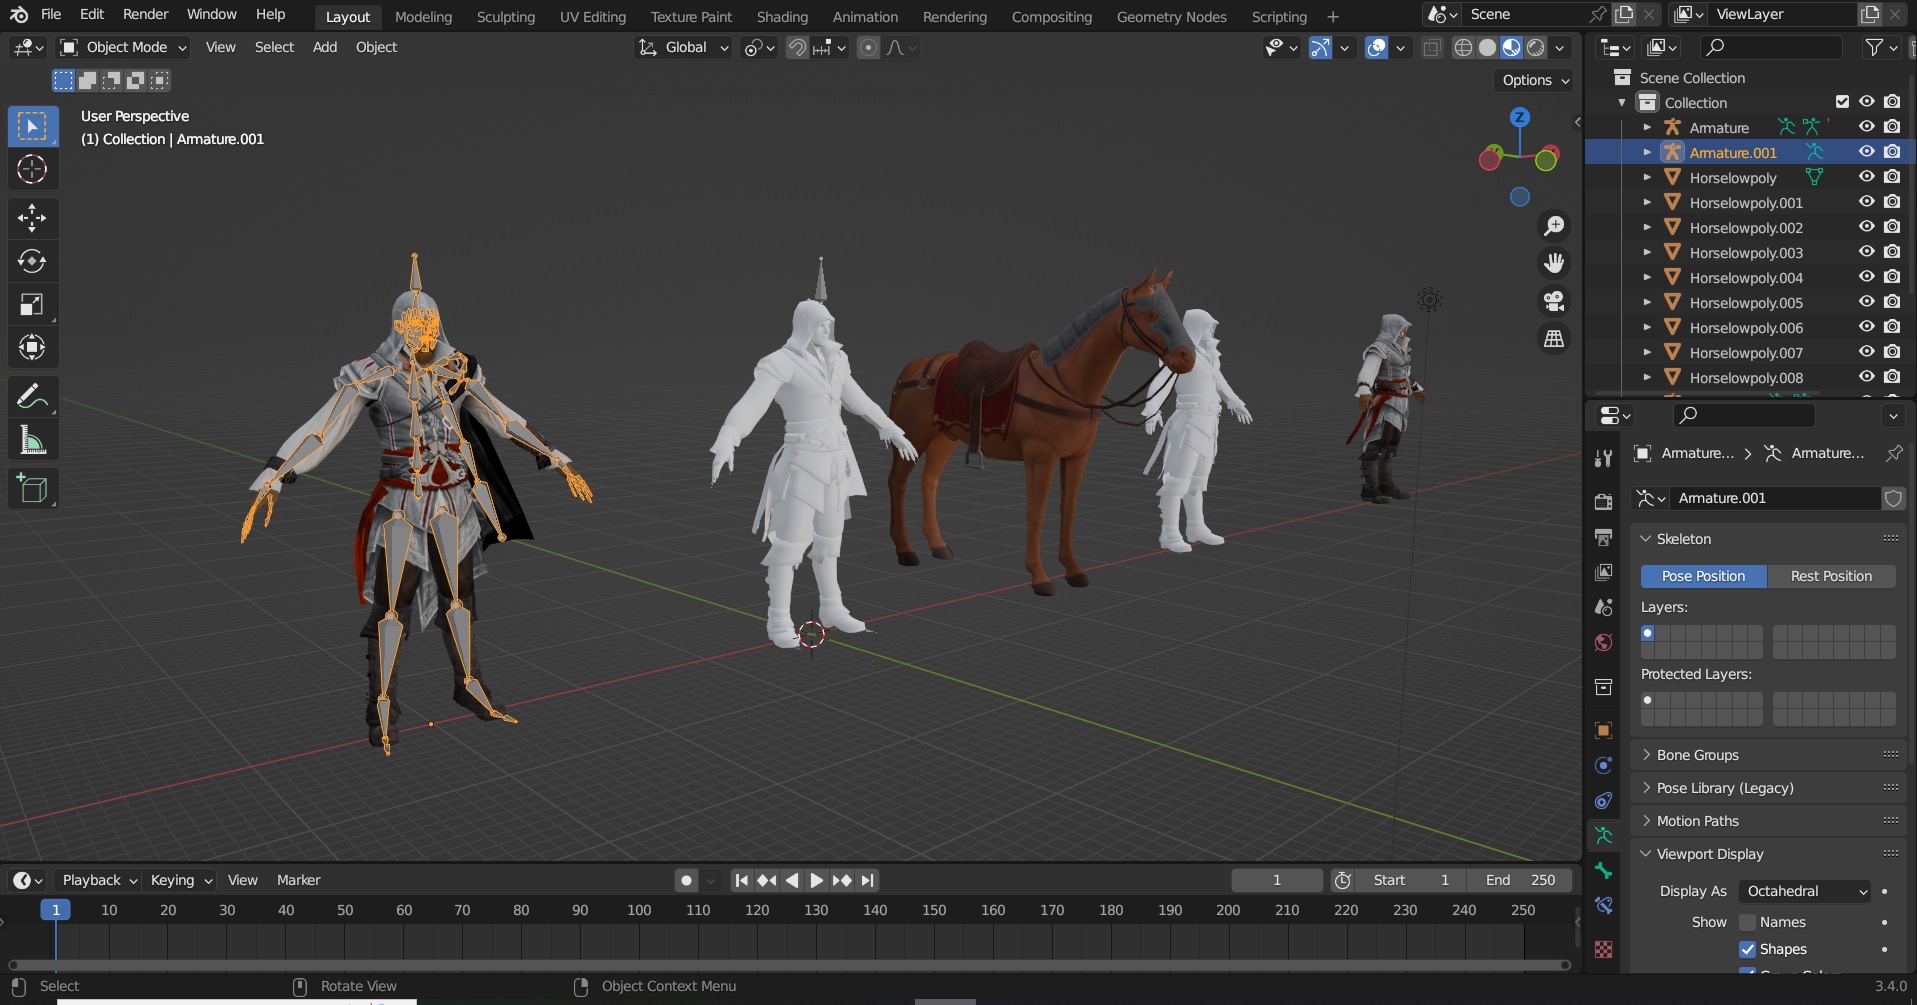The height and width of the screenshot is (1005, 1917).
Task: Toggle auto keying record button
Action: click(686, 880)
